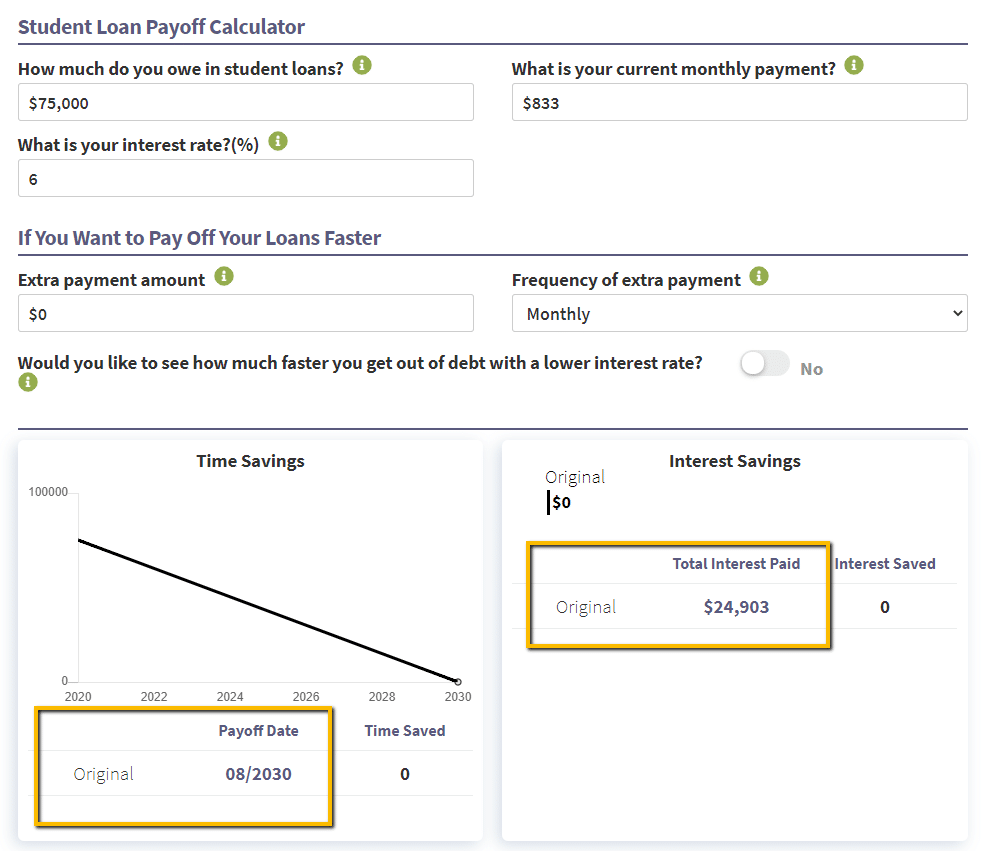This screenshot has height=851, width=981.
Task: Click info icon beside student loans owed question
Action: [x=362, y=66]
